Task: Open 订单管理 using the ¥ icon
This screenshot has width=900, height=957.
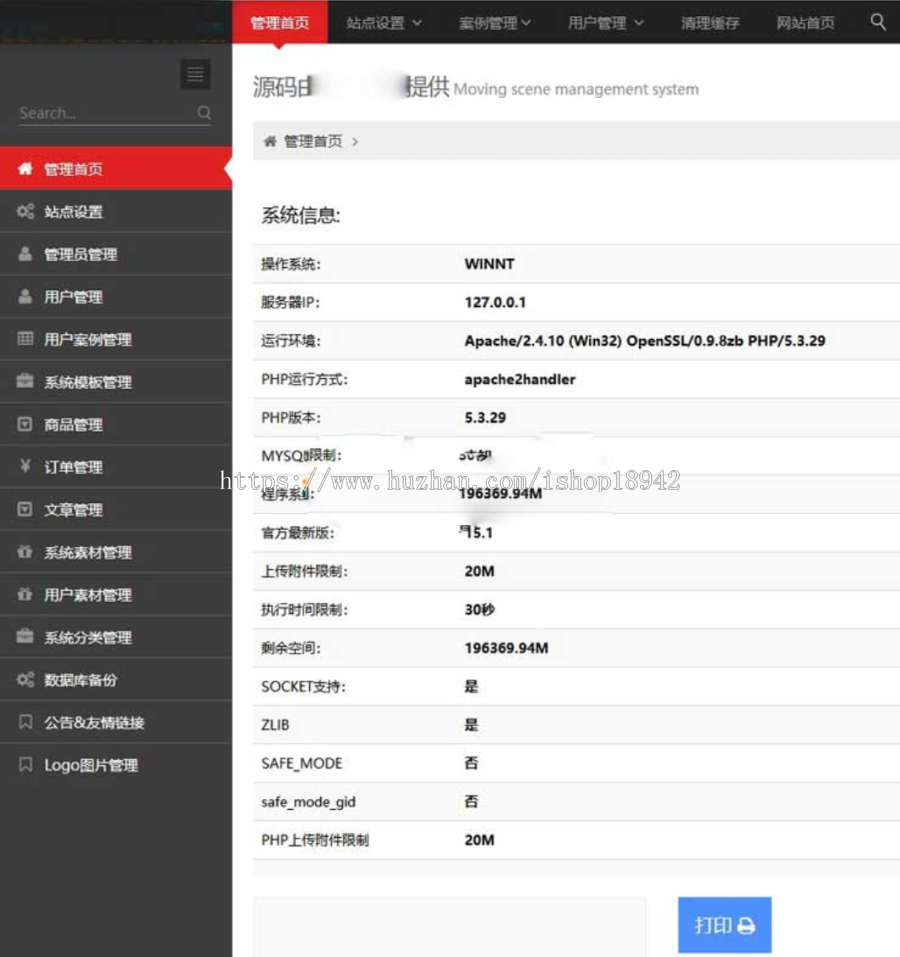Action: pos(25,466)
